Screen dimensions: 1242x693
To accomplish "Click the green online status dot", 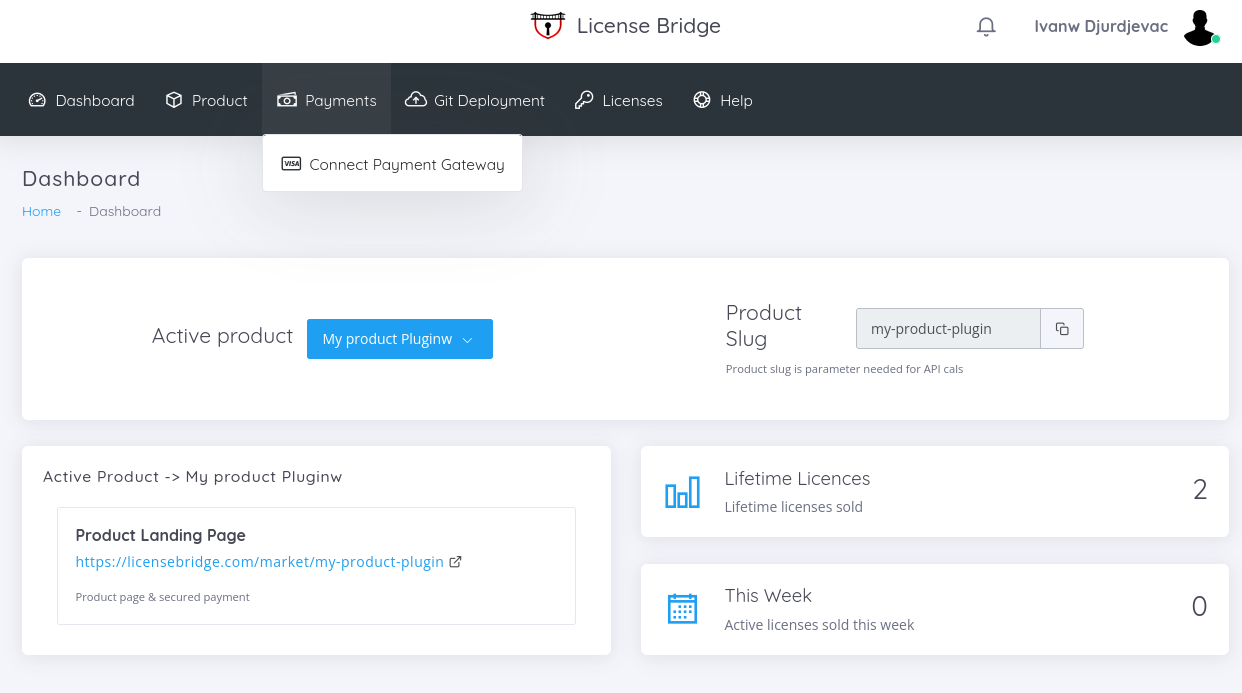I will click(x=1216, y=40).
